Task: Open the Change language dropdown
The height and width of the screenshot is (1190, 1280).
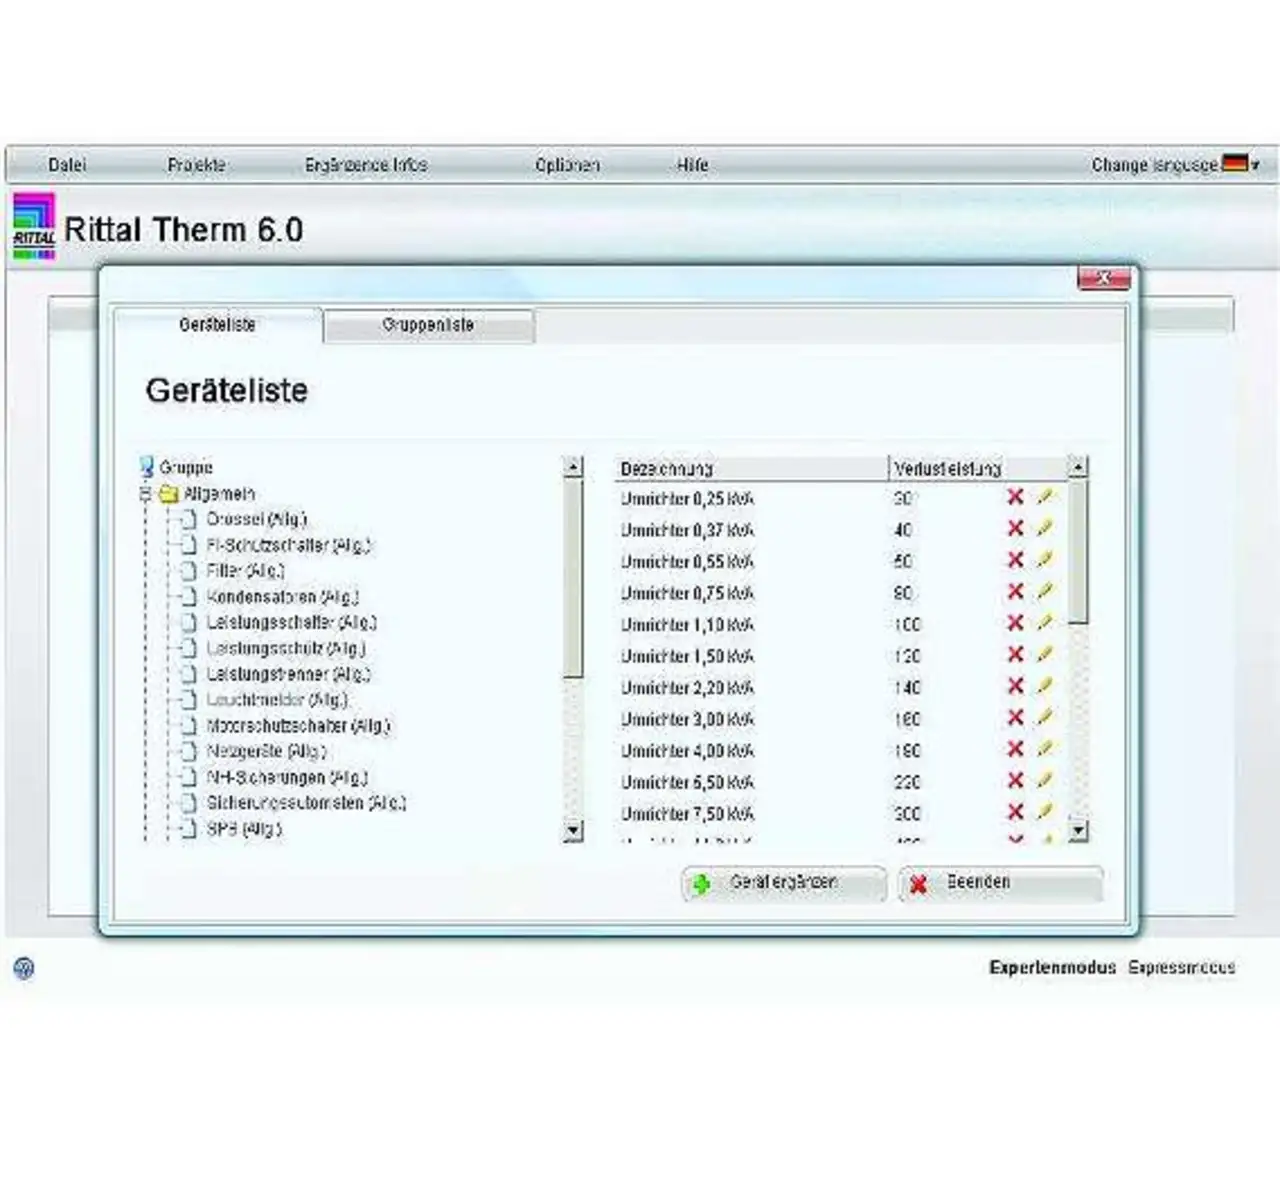Action: click(x=1175, y=164)
